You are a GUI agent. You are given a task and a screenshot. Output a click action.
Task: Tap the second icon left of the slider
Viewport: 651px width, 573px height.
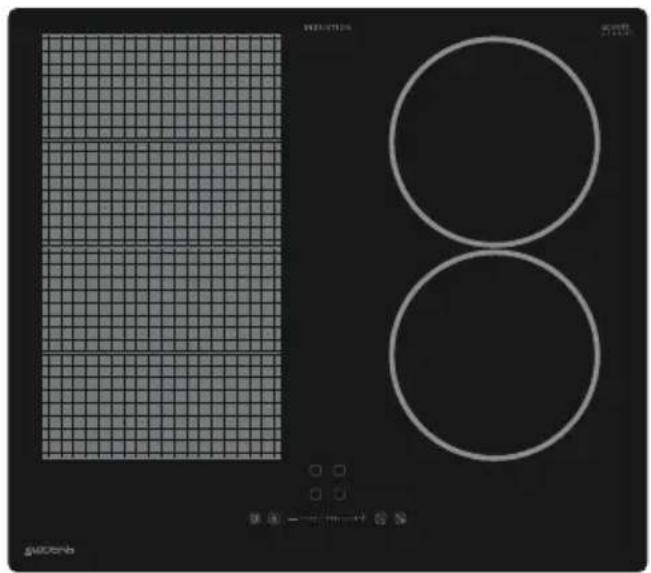[x=273, y=518]
